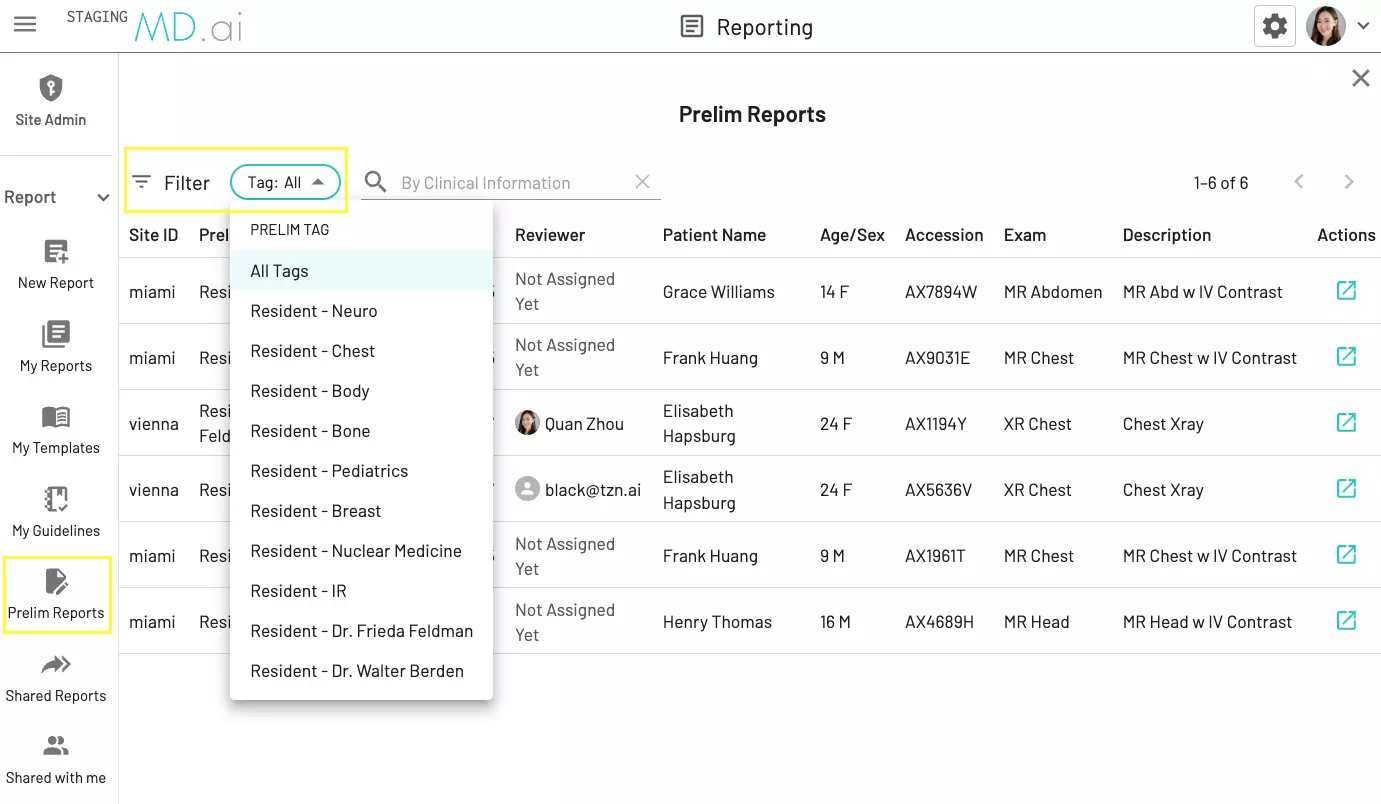Collapse the Report section in the sidebar
This screenshot has width=1381, height=804.
[102, 198]
